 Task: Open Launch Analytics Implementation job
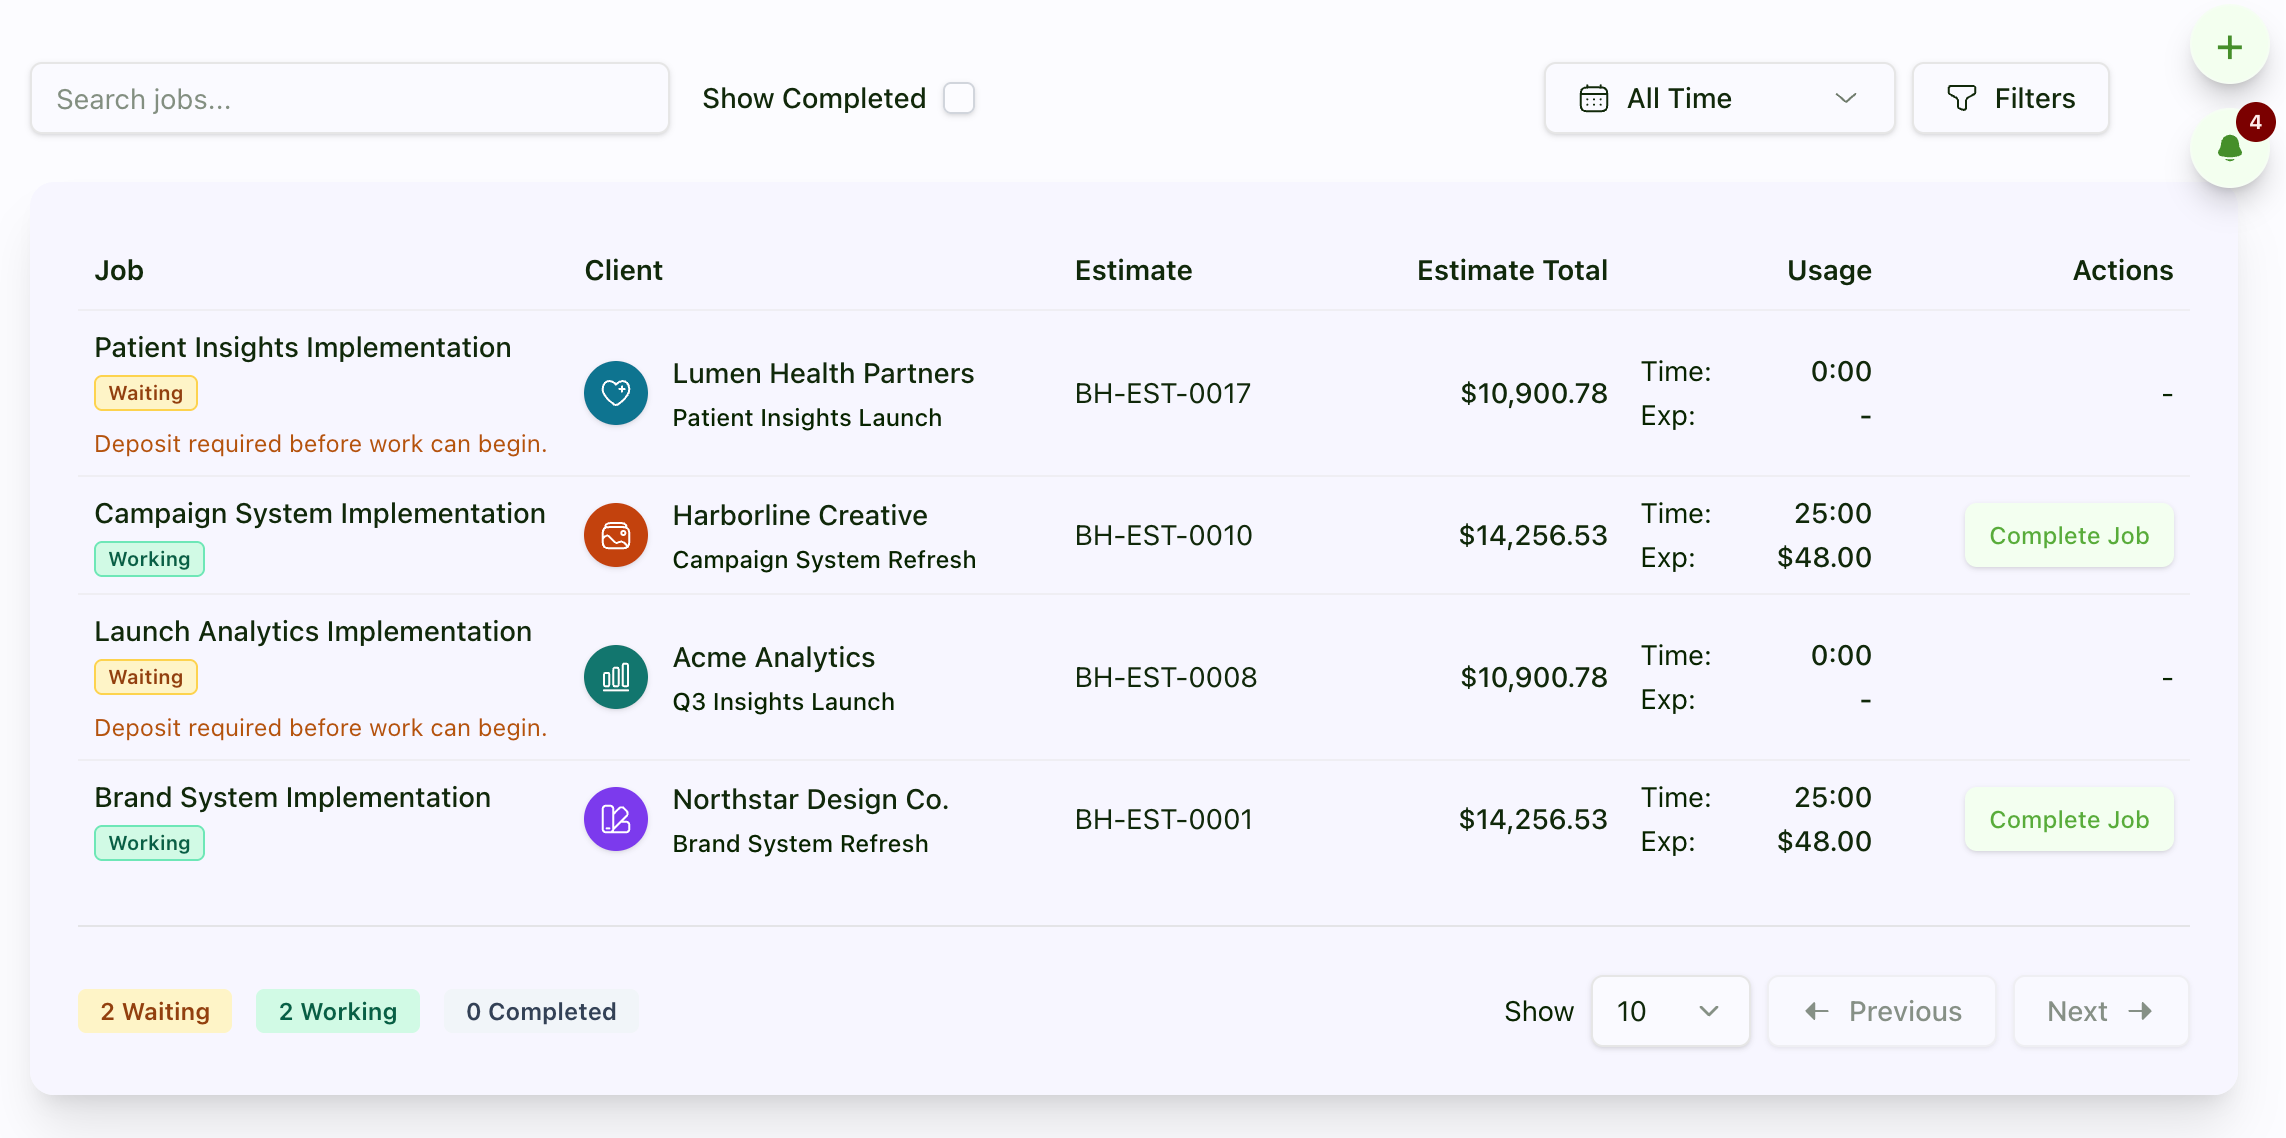click(x=313, y=631)
